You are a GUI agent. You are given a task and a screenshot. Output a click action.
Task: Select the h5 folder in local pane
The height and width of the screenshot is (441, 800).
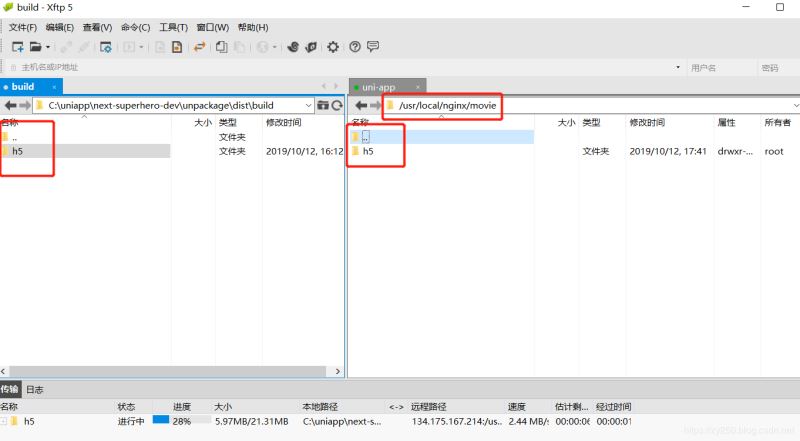[x=18, y=151]
